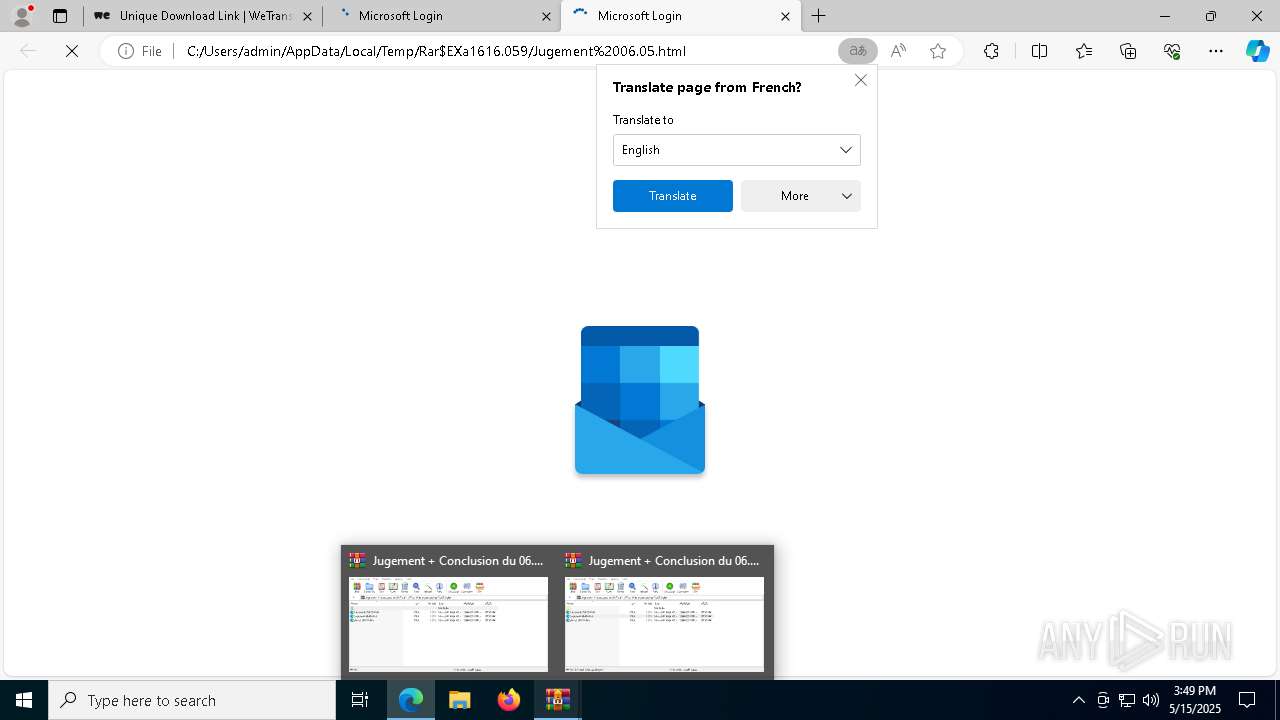Select second Jugement + Conclusion WinRAR thumbnail
Screen dimensions: 1280x720
click(x=664, y=613)
